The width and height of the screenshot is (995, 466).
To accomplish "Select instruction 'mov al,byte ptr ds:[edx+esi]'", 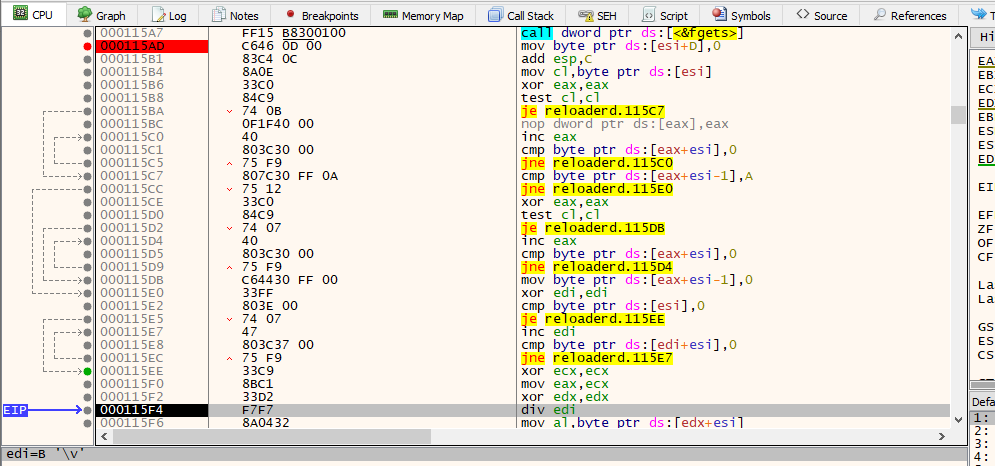I will pos(633,423).
